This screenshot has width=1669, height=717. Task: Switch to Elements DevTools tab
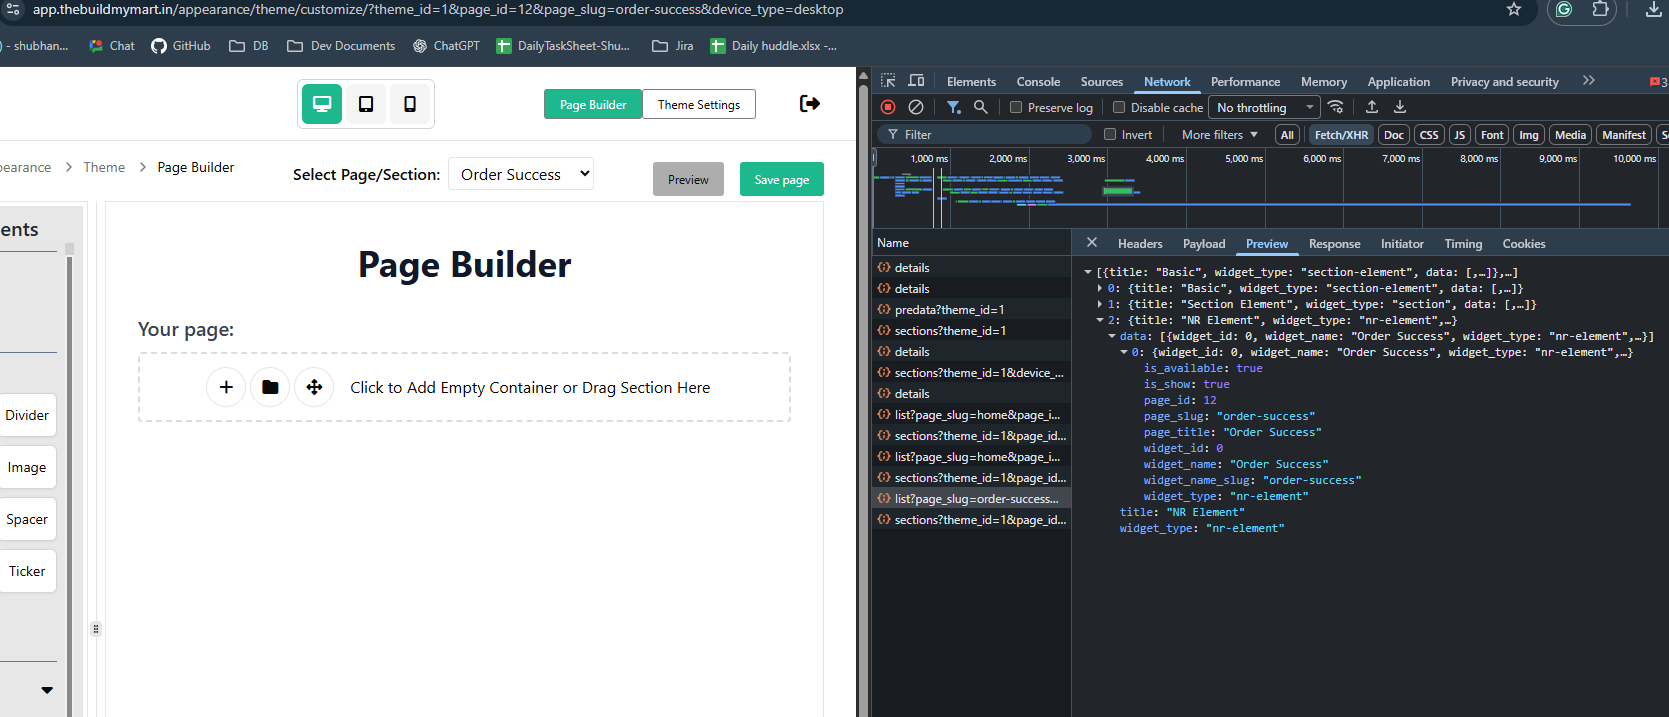point(971,82)
